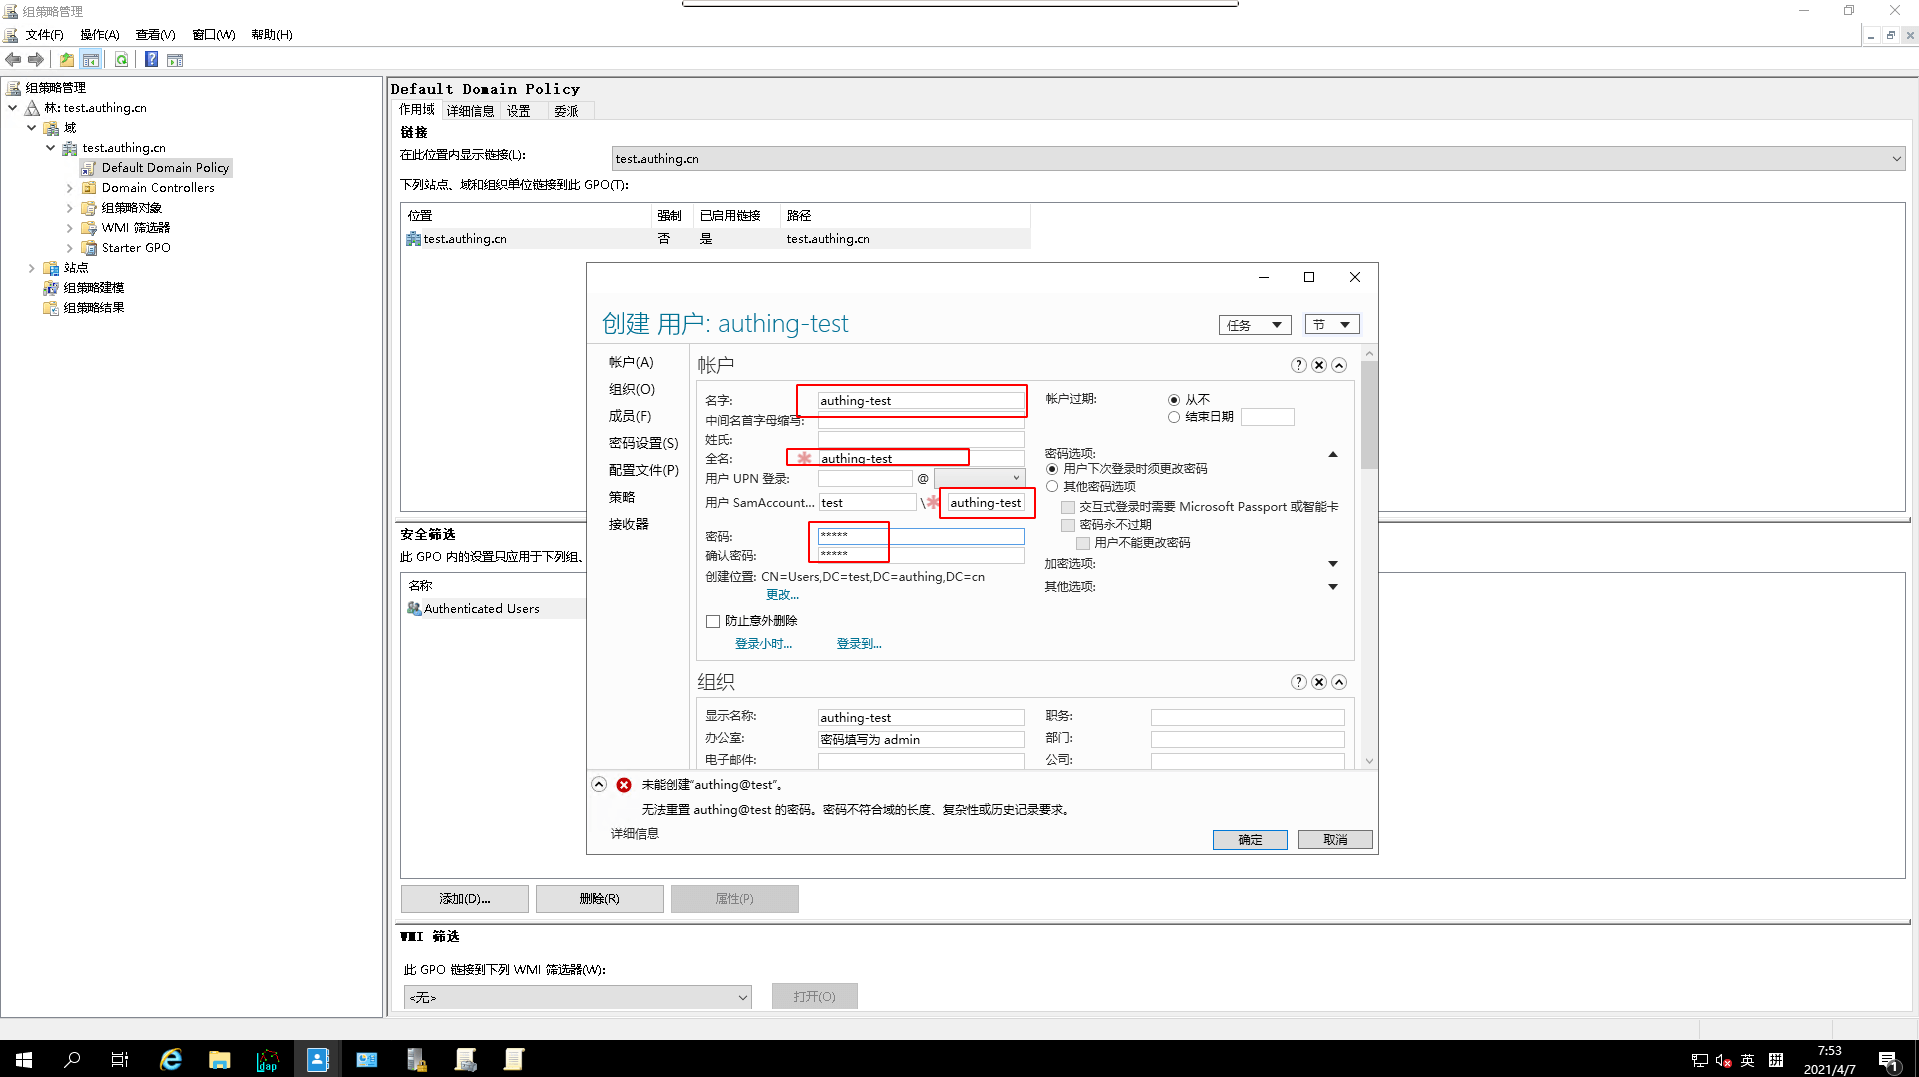Check the 防止意外删除 checkbox
This screenshot has height=1077, width=1919.
pyautogui.click(x=713, y=620)
